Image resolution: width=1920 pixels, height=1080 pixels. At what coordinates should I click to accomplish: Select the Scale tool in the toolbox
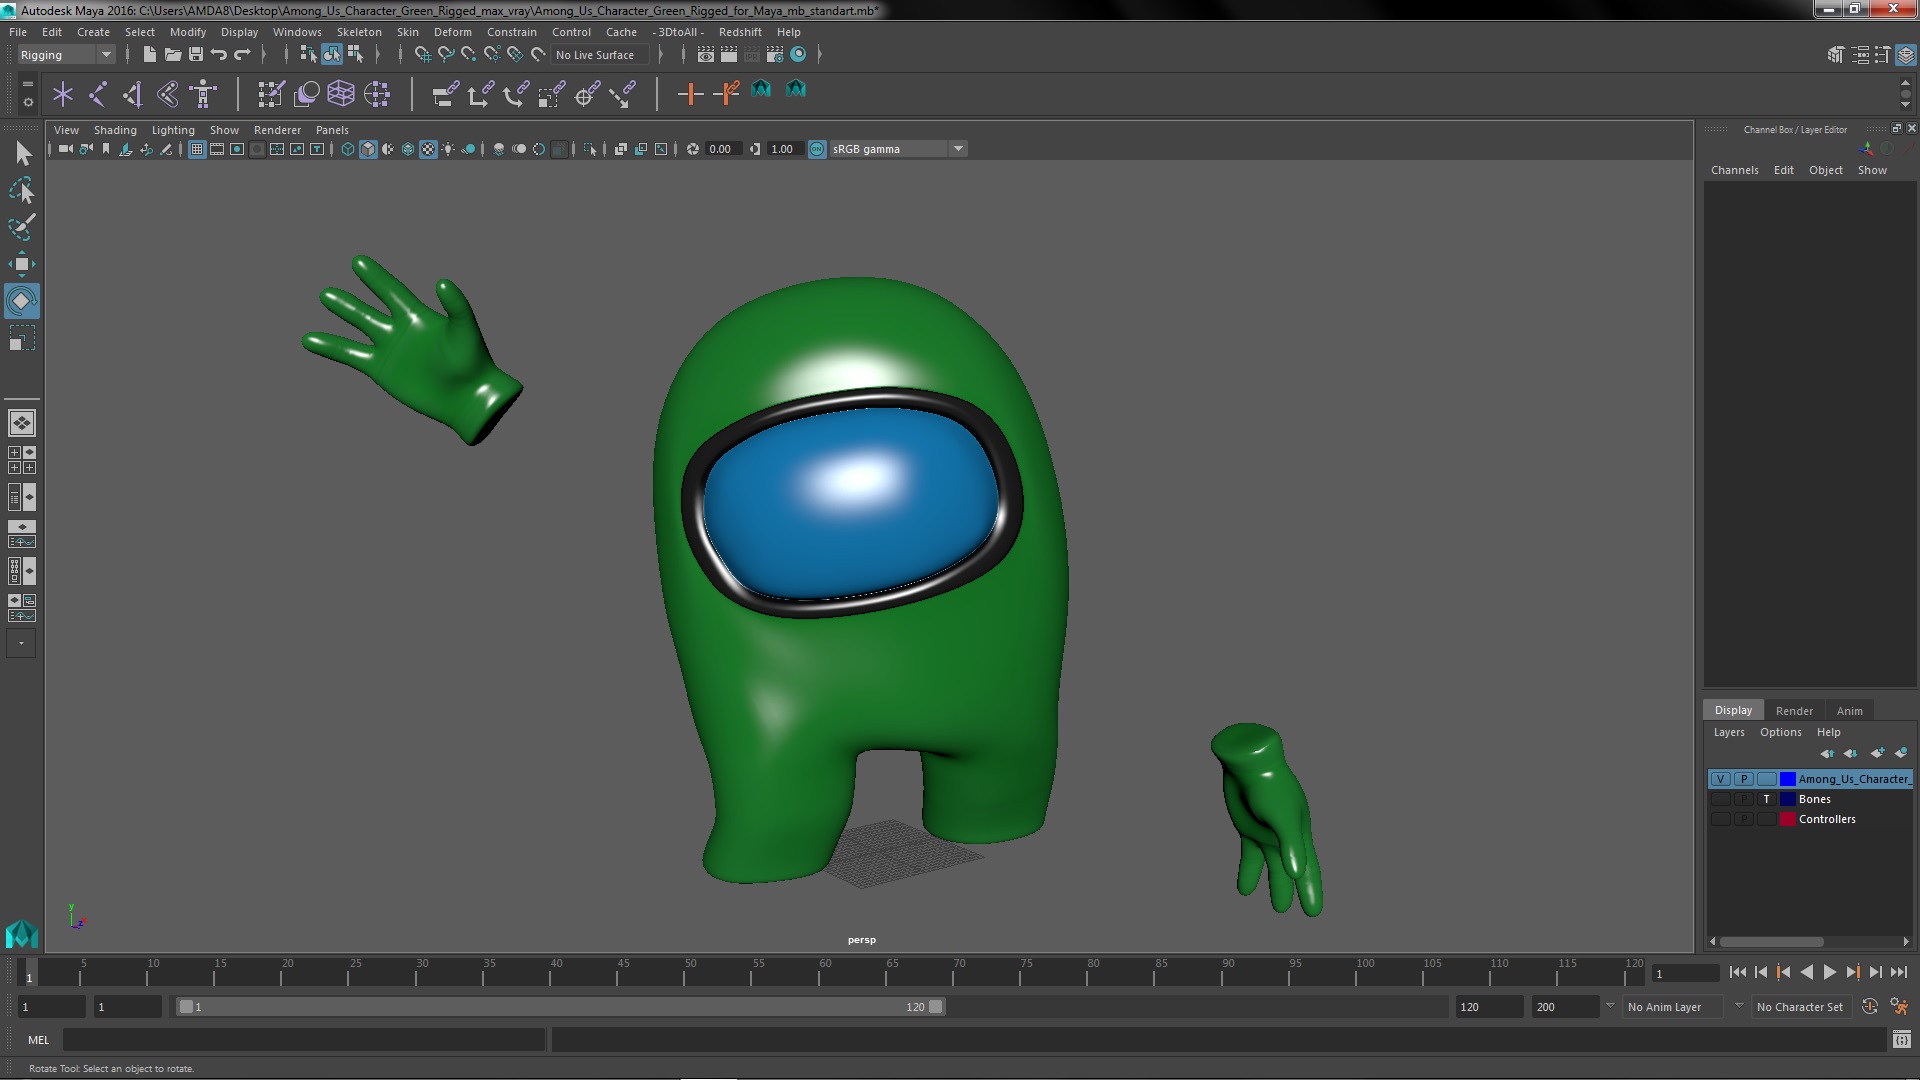(21, 339)
